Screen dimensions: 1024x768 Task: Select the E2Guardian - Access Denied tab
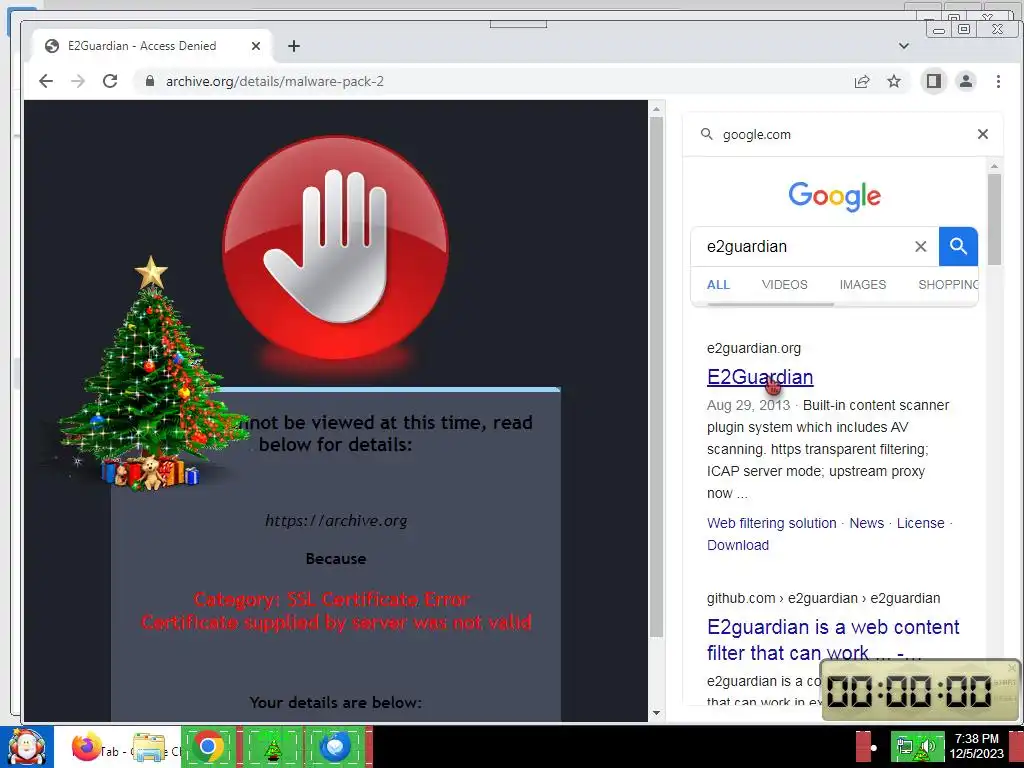coord(153,46)
